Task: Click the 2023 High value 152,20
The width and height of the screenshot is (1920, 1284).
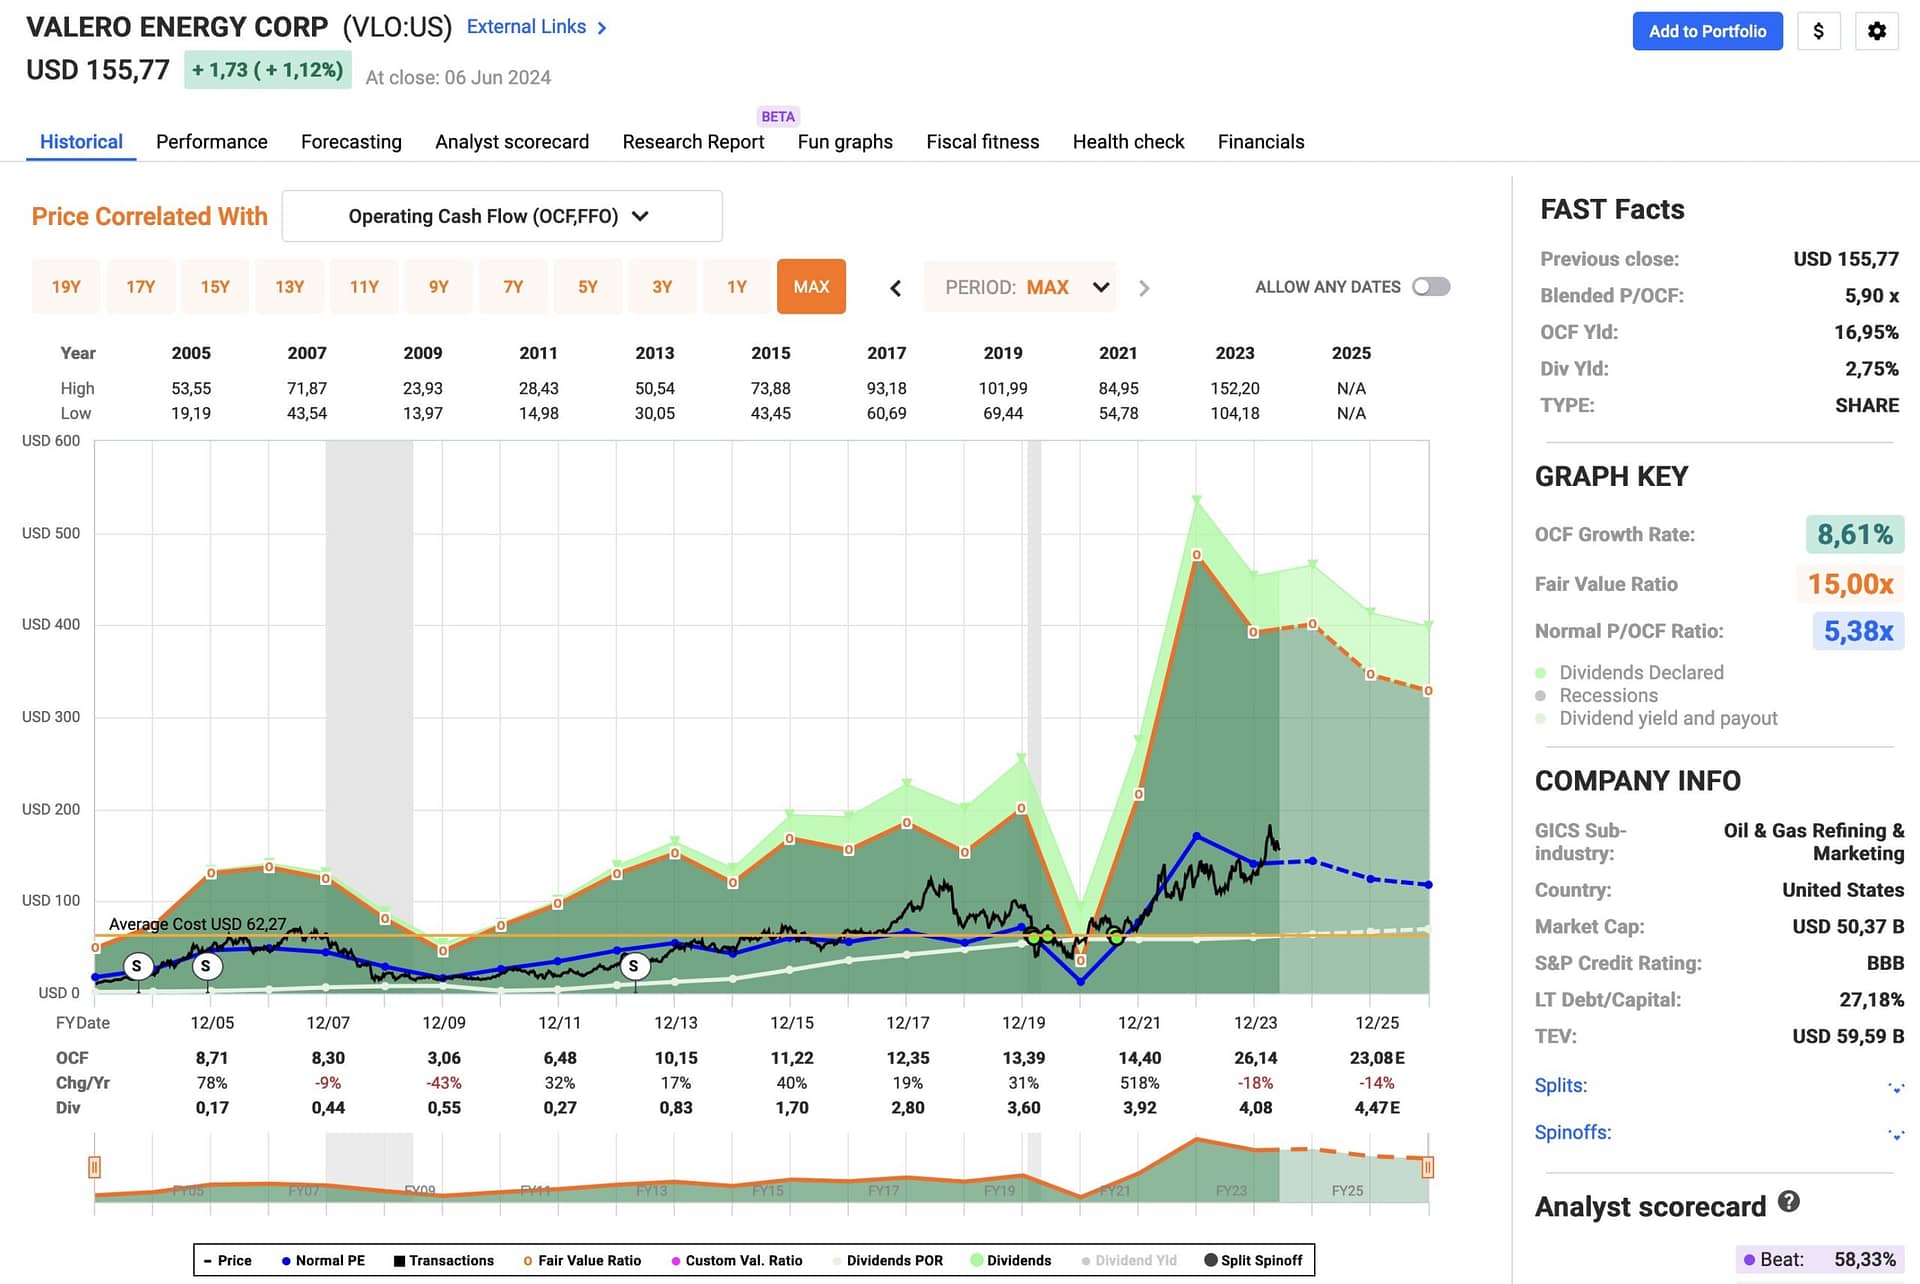Action: (1235, 388)
